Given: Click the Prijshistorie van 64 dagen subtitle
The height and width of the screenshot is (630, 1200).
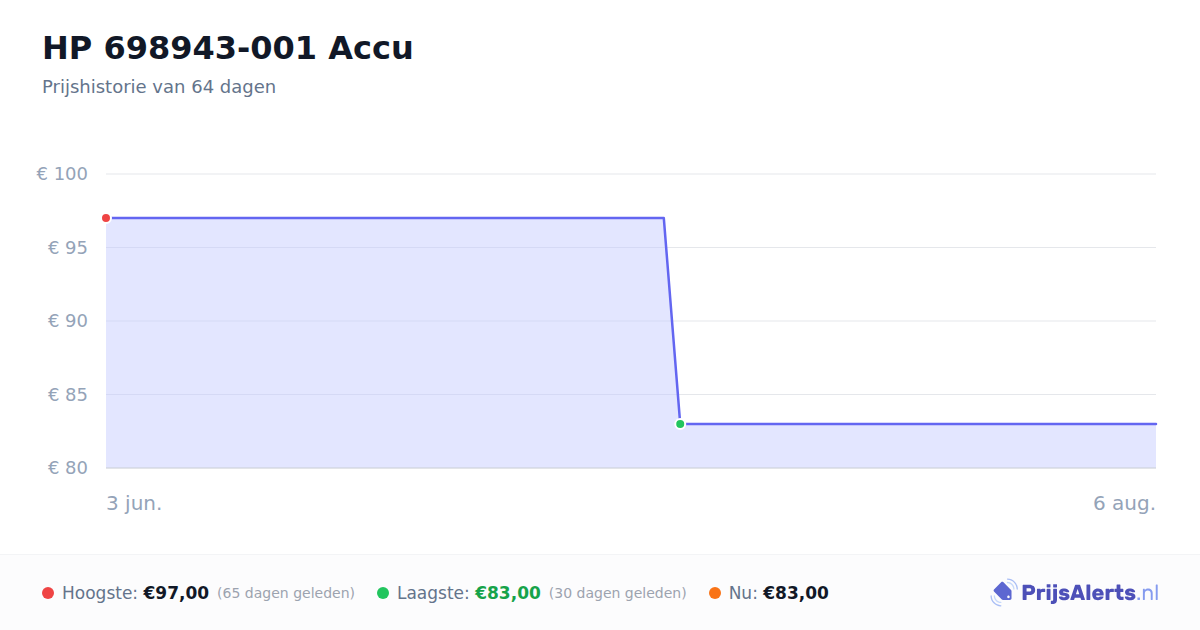Looking at the screenshot, I should tap(159, 87).
